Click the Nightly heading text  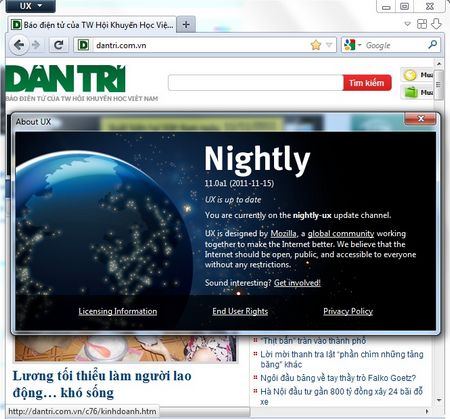coord(257,160)
